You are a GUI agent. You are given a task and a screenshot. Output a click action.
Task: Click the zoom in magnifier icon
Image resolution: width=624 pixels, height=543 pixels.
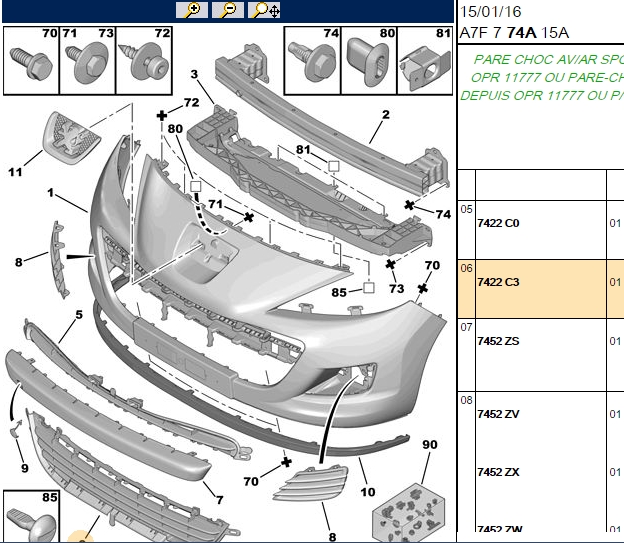coord(192,10)
